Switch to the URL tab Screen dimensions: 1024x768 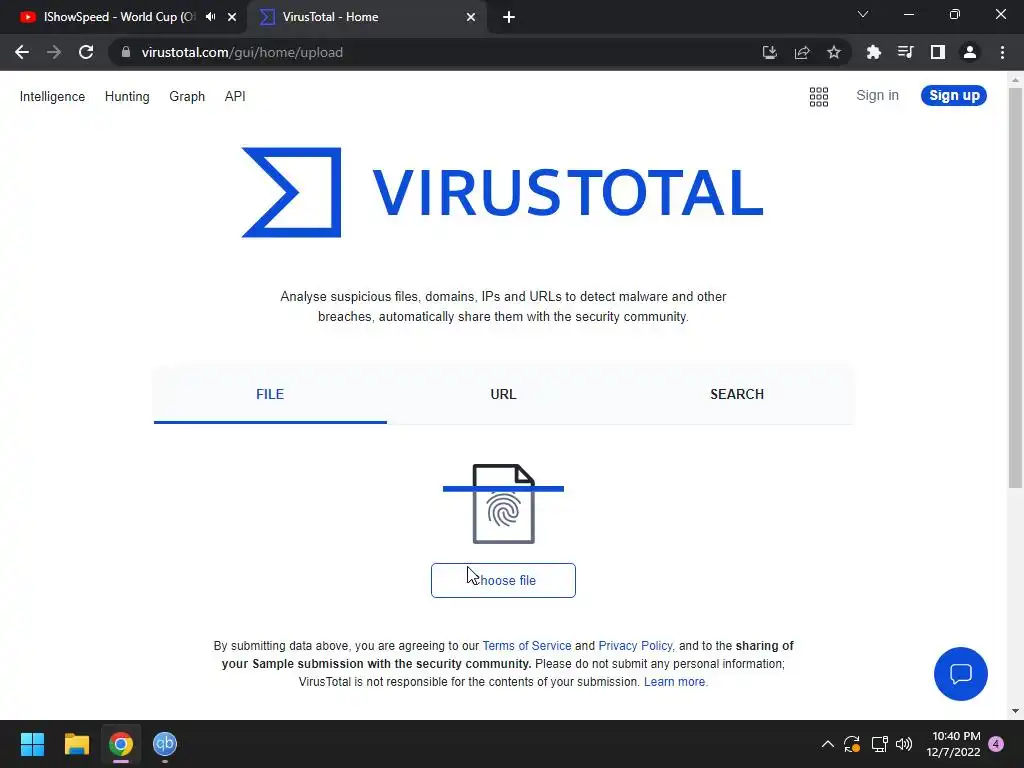click(503, 394)
